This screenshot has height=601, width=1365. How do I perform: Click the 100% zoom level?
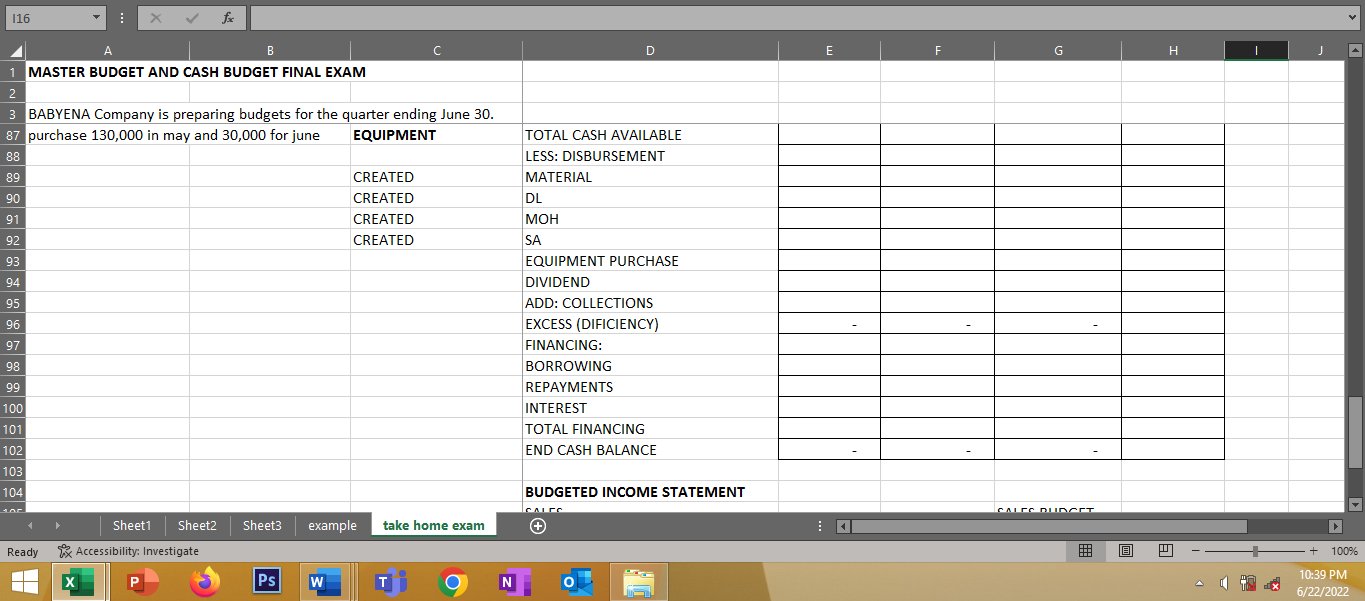[x=1345, y=551]
